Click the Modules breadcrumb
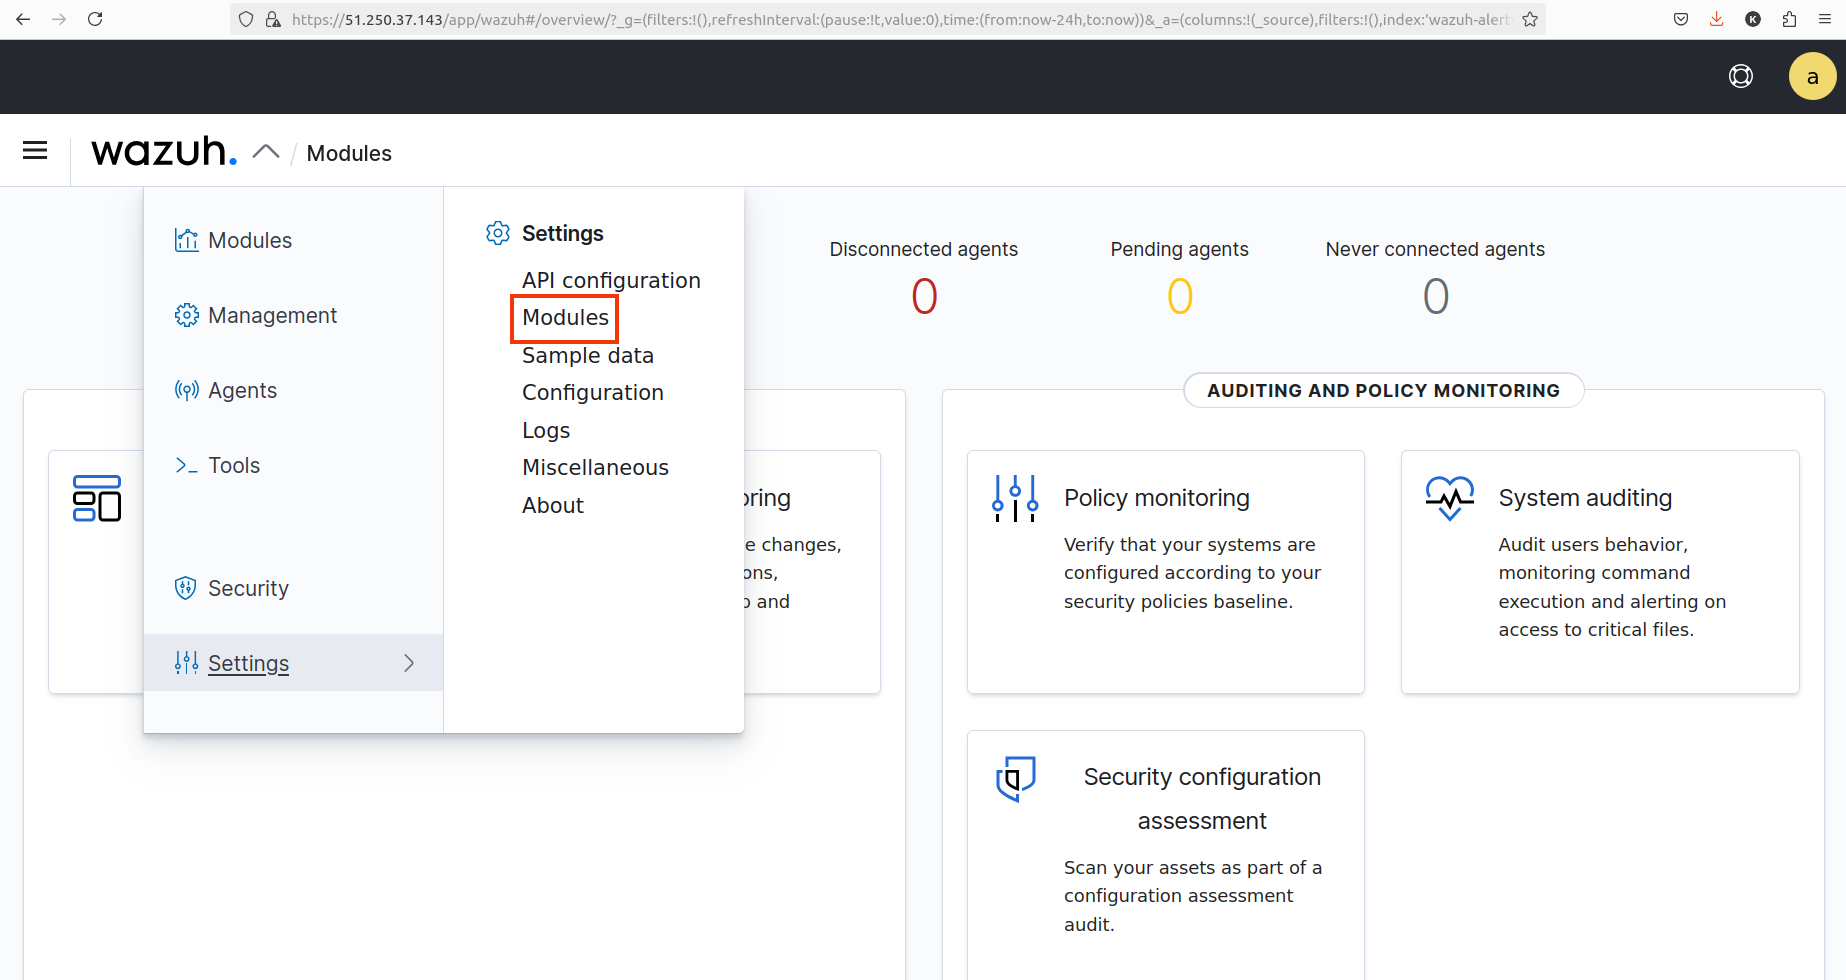Viewport: 1846px width, 980px height. point(349,153)
